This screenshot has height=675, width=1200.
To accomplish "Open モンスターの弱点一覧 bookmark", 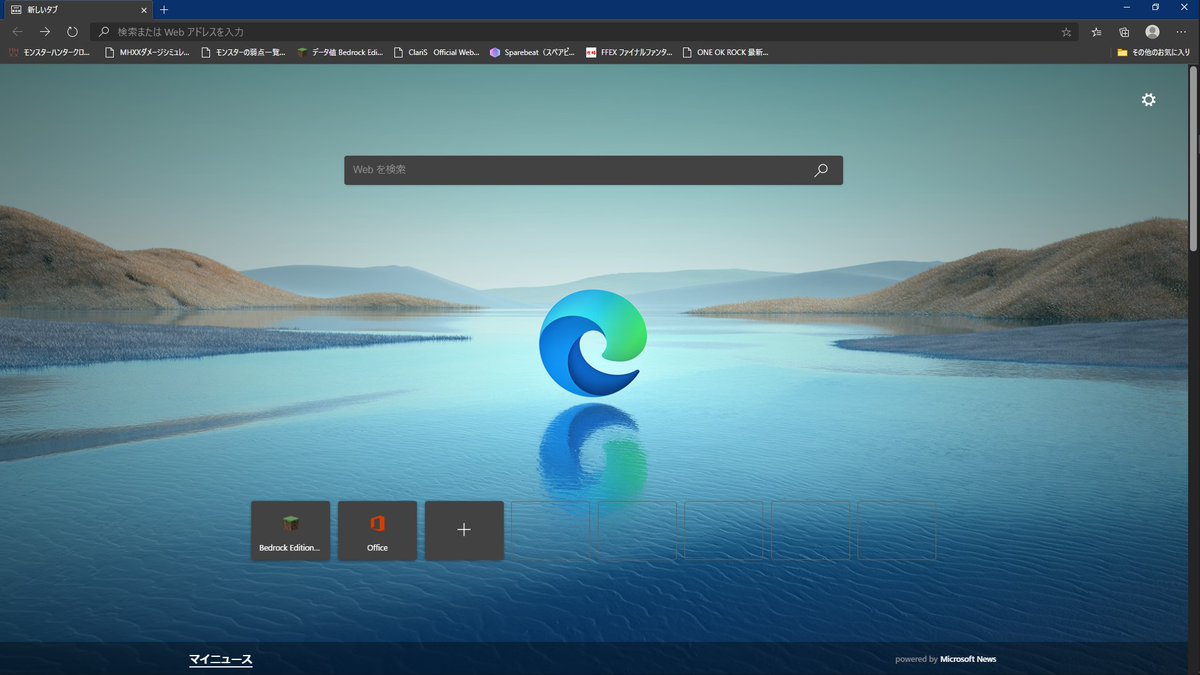I will 242,52.
